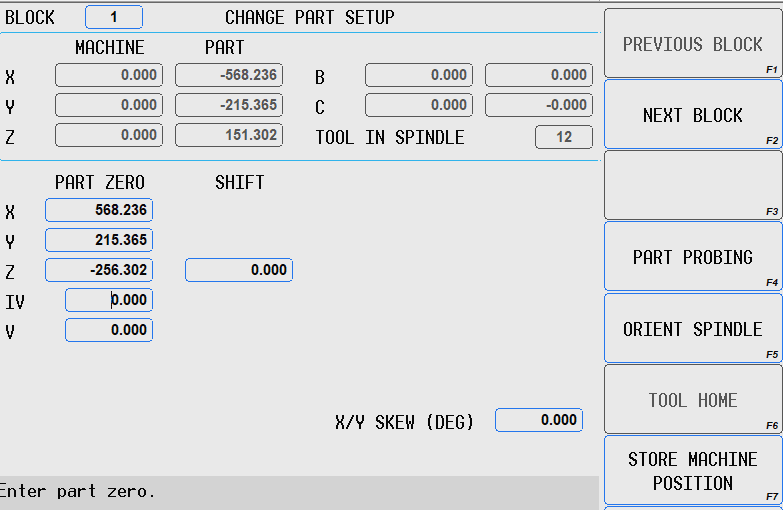Viewport: 783px width, 510px height.
Task: Click the Block number field
Action: (x=114, y=17)
